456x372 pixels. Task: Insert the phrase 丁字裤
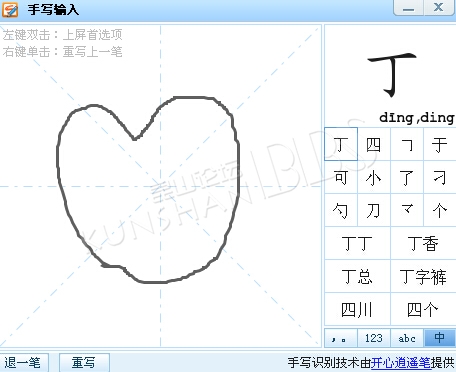point(423,276)
